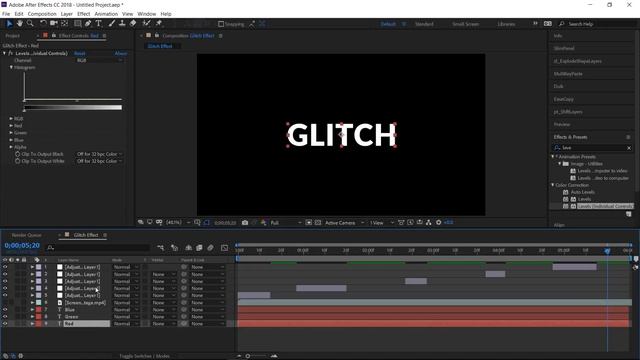
Task: Select the Pen tool
Action: (88, 24)
